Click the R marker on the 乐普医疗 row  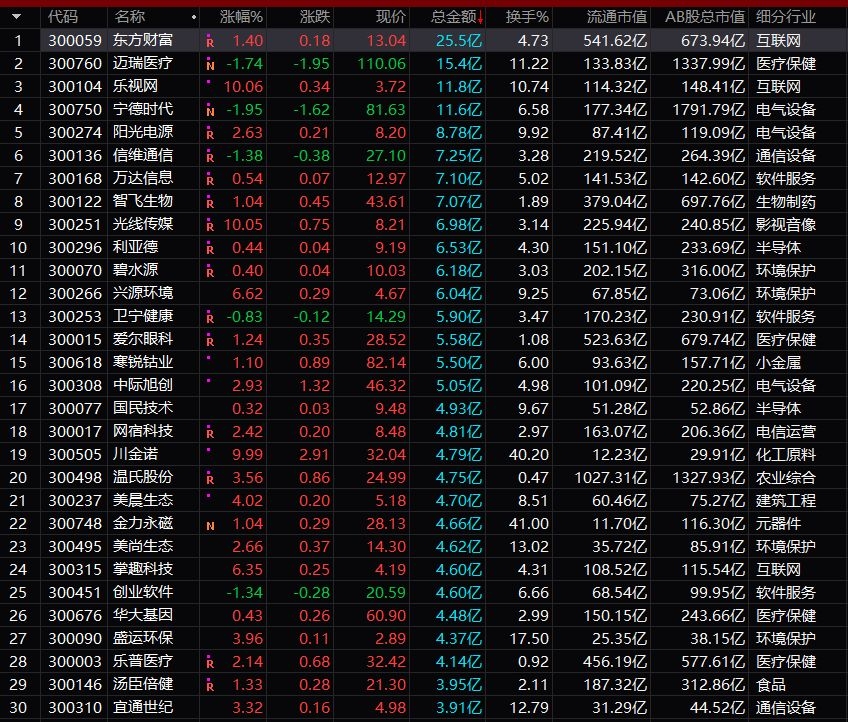210,663
